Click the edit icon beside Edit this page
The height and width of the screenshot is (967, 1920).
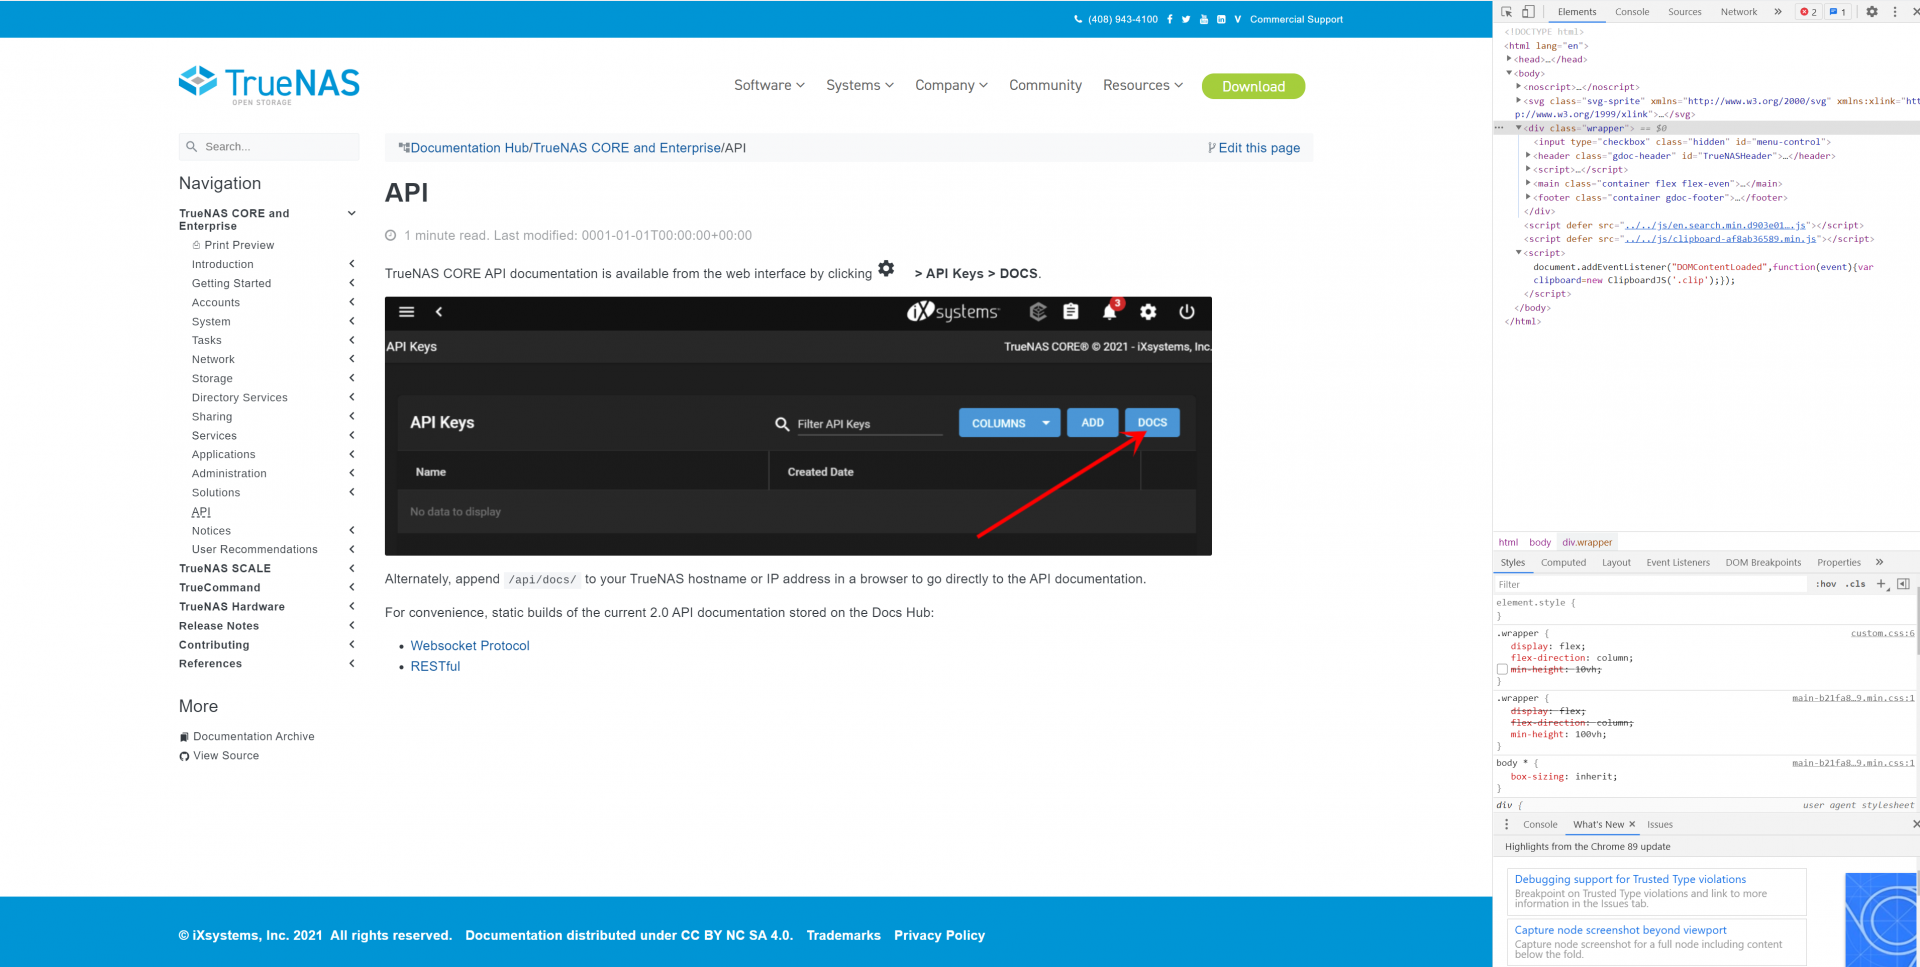point(1212,148)
